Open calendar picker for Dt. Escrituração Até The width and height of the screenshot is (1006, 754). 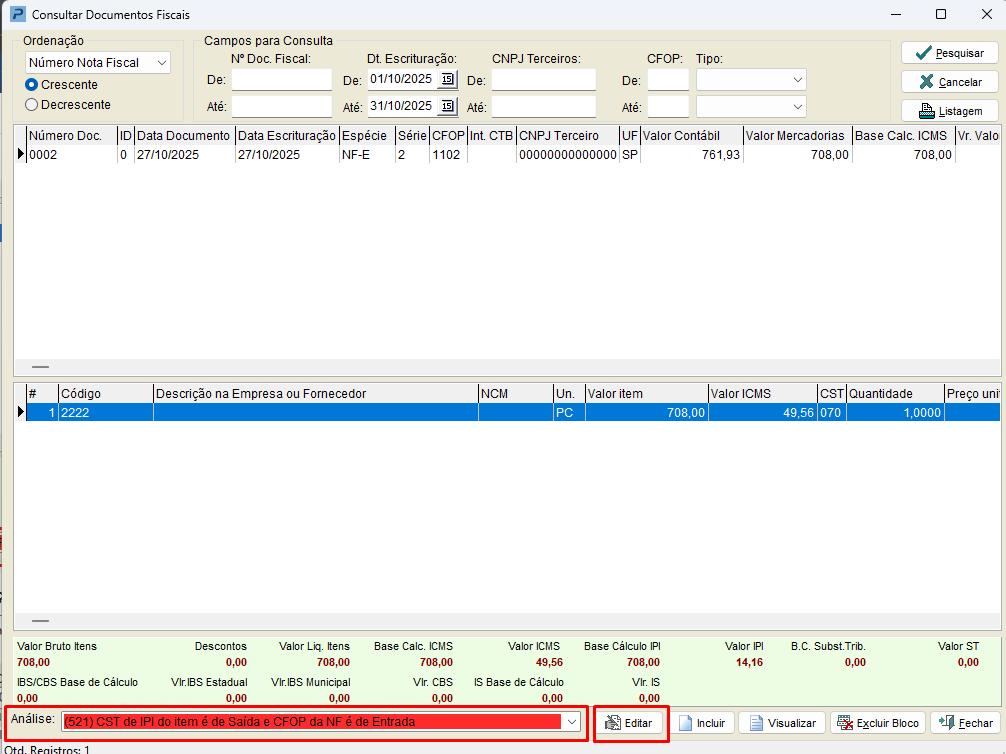(x=447, y=106)
